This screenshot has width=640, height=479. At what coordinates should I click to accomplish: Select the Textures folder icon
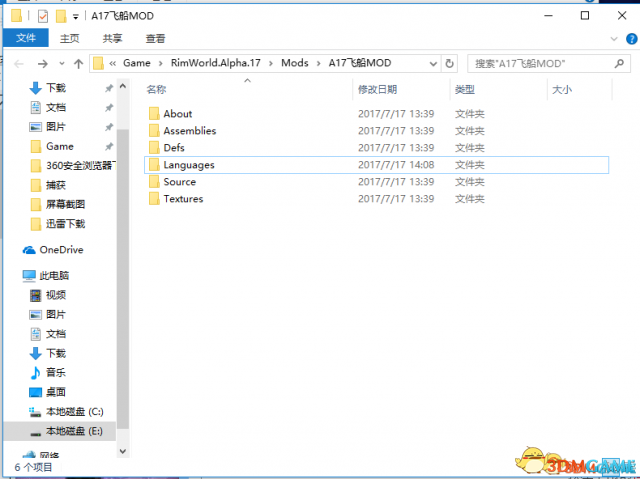click(x=154, y=198)
